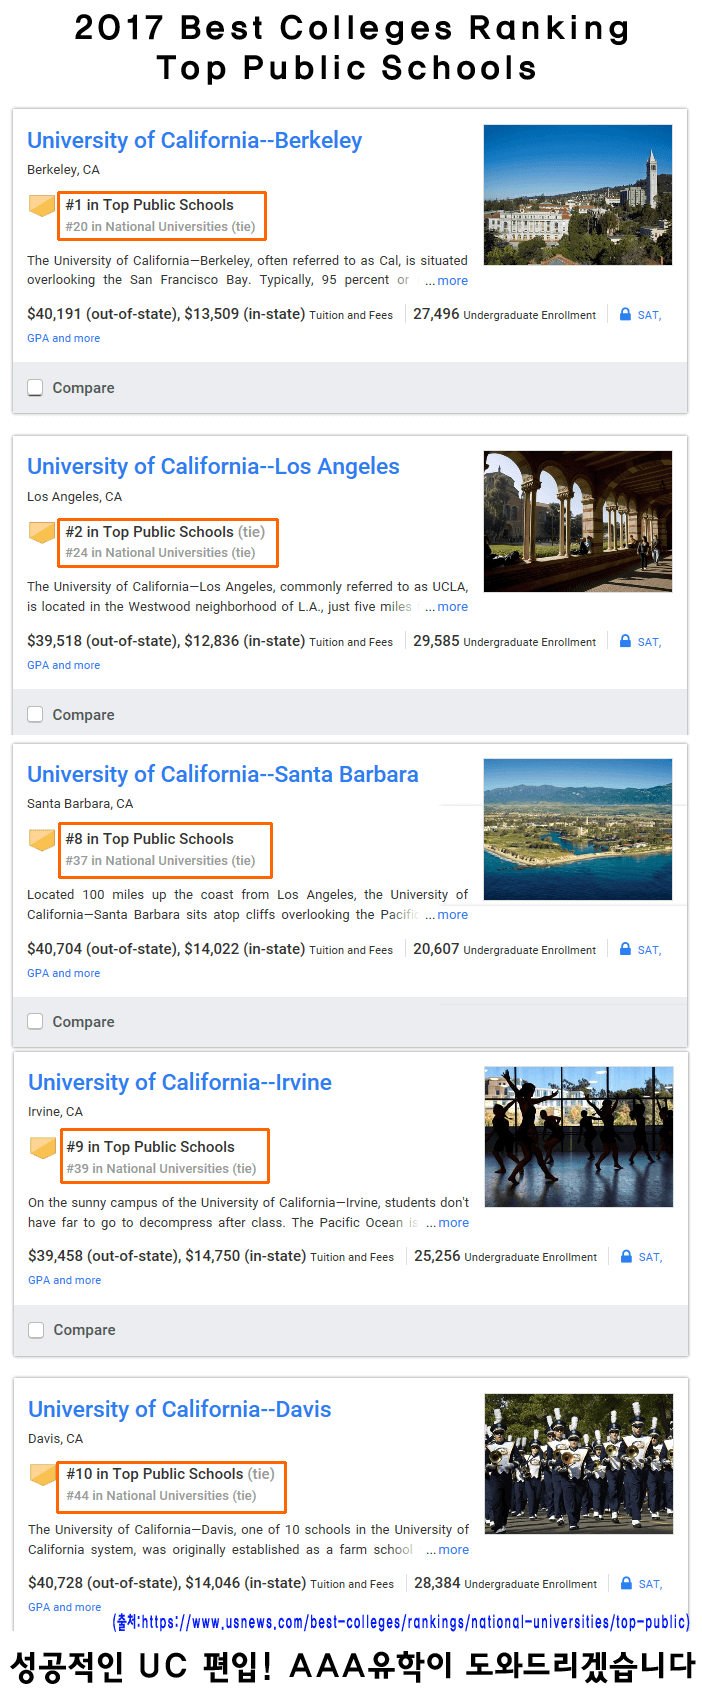Tick the Compare checkbox for UC Los Angeles
The width and height of the screenshot is (702, 1700).
point(35,715)
